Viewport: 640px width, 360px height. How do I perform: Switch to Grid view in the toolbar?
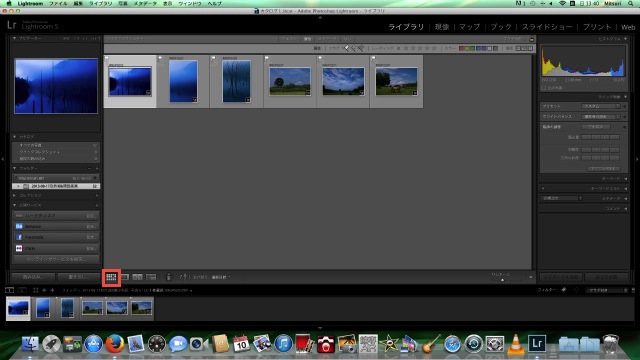(x=111, y=277)
